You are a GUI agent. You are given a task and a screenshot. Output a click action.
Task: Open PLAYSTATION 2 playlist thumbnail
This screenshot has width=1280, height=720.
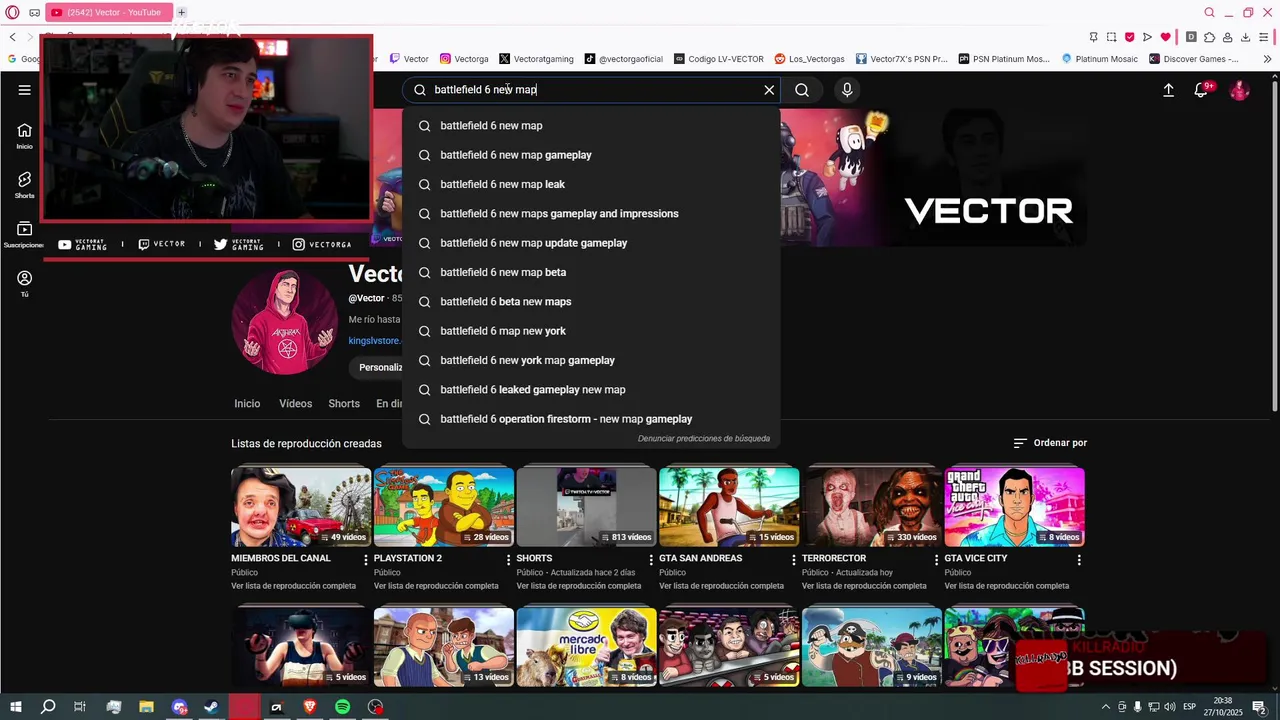[444, 507]
